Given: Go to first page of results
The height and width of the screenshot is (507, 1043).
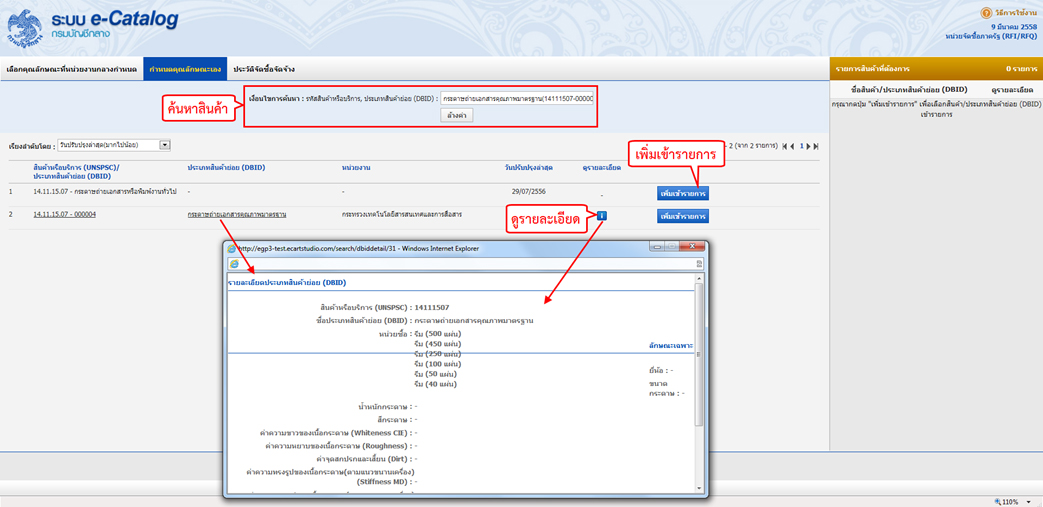Looking at the screenshot, I should pos(784,146).
